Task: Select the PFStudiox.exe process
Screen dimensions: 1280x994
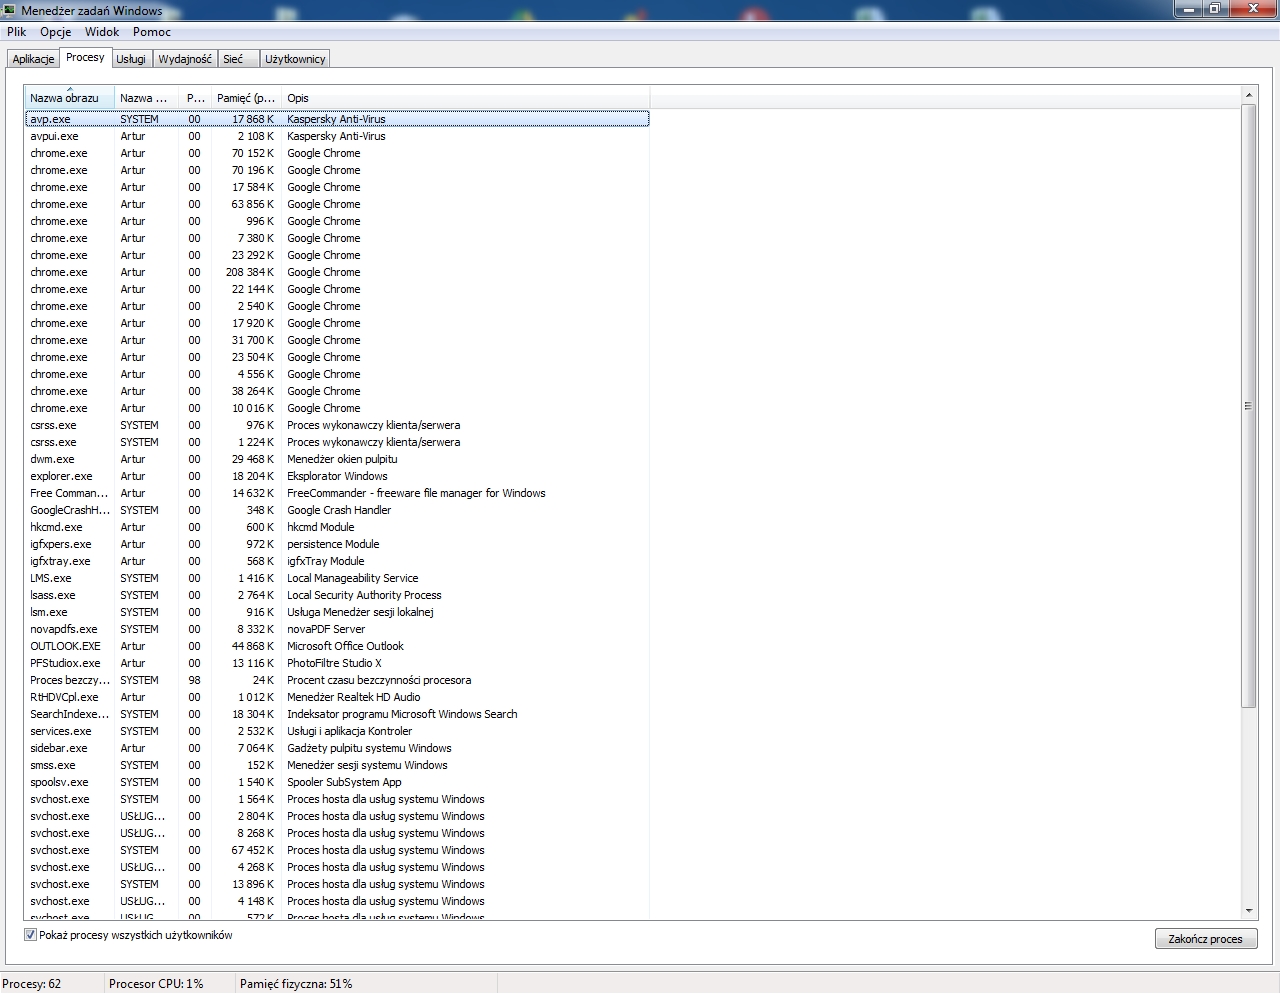Action: [x=337, y=663]
